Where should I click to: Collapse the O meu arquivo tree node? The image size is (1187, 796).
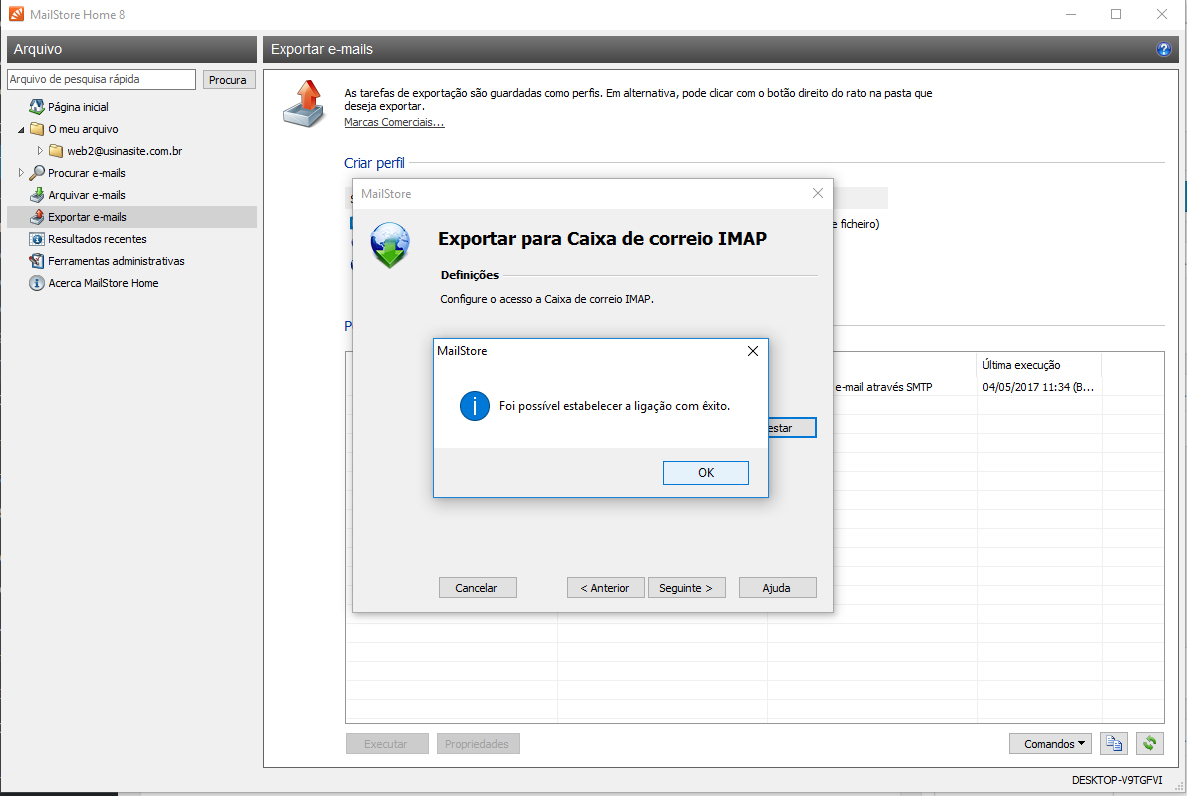pos(22,130)
